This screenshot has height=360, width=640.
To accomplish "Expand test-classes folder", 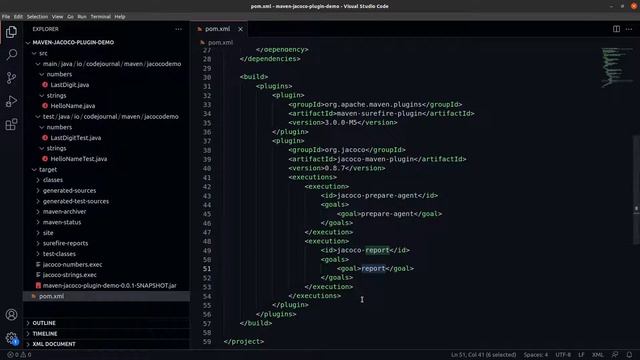I will tap(59, 253).
